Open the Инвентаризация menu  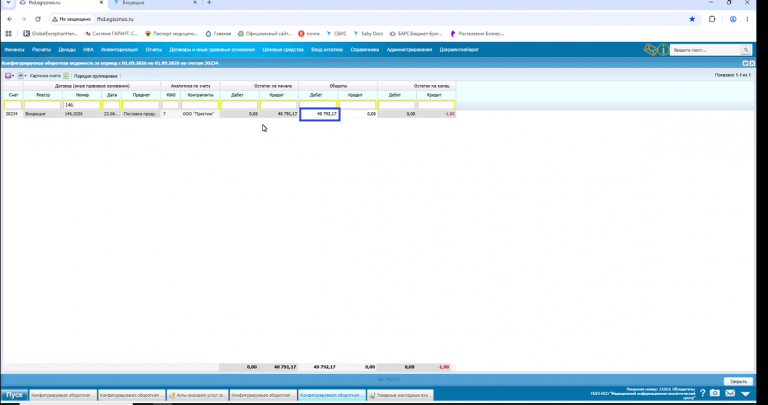(x=119, y=49)
